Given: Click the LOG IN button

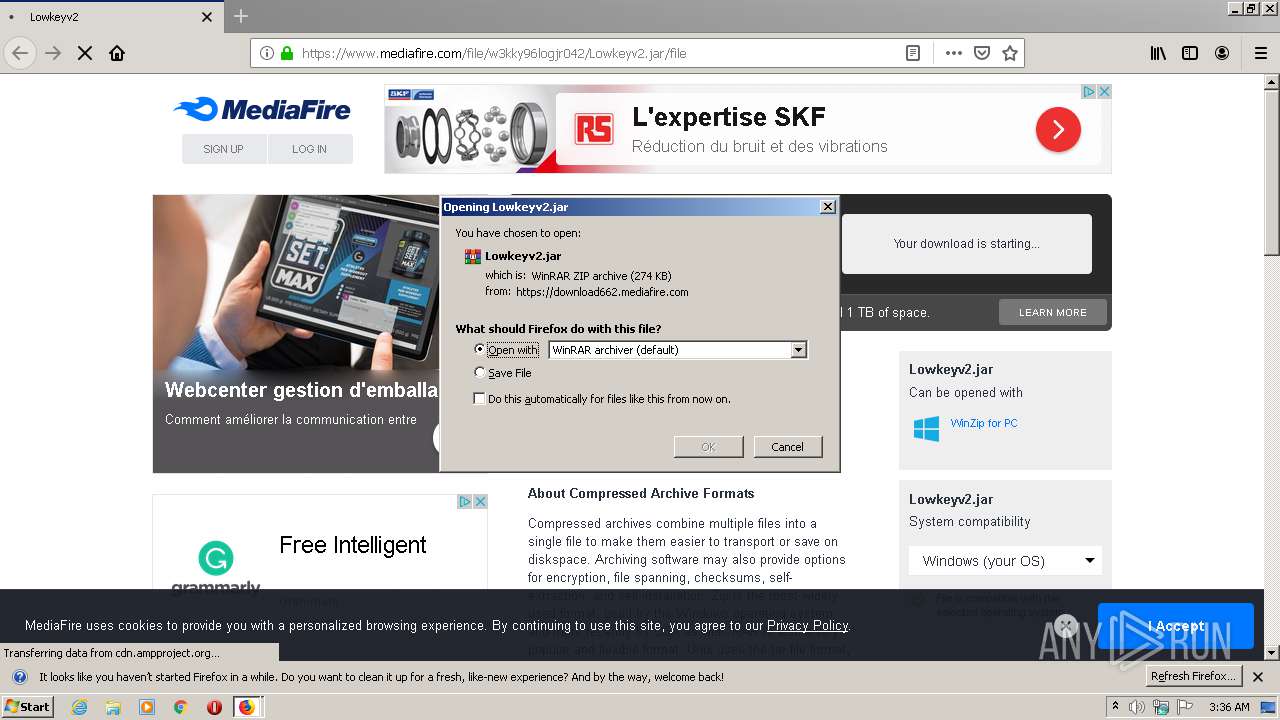Looking at the screenshot, I should pyautogui.click(x=310, y=149).
